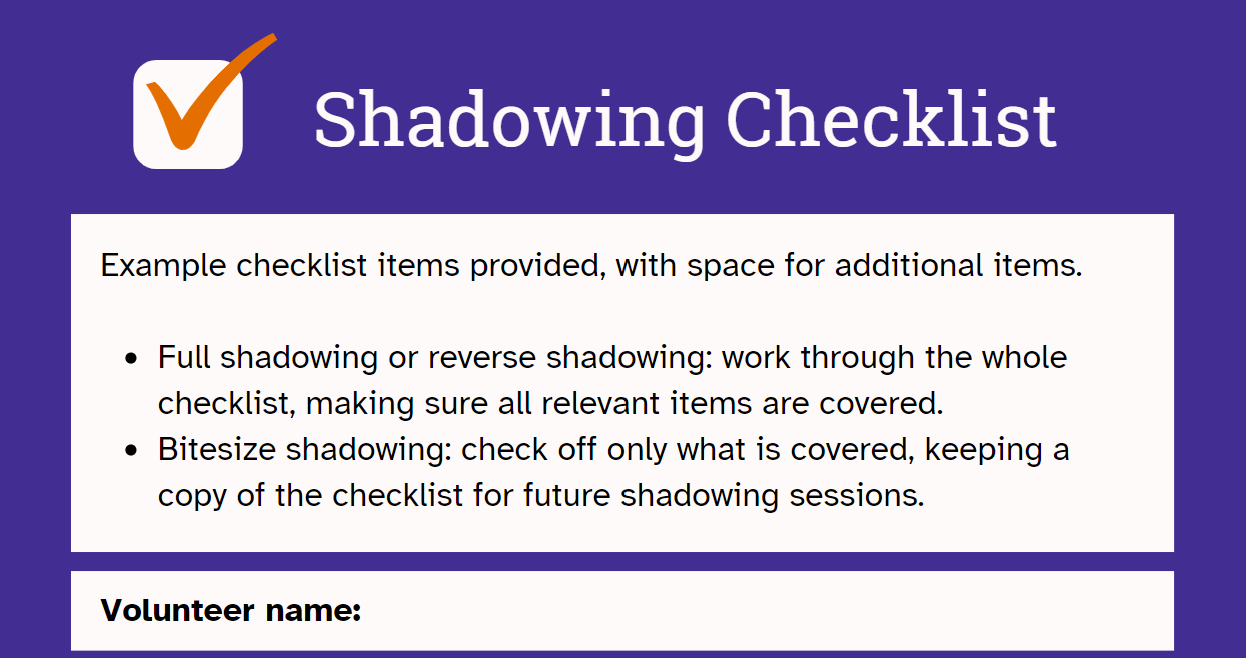This screenshot has height=658, width=1246.
Task: Click "making sure all relevant items are covered"
Action: click(x=624, y=403)
